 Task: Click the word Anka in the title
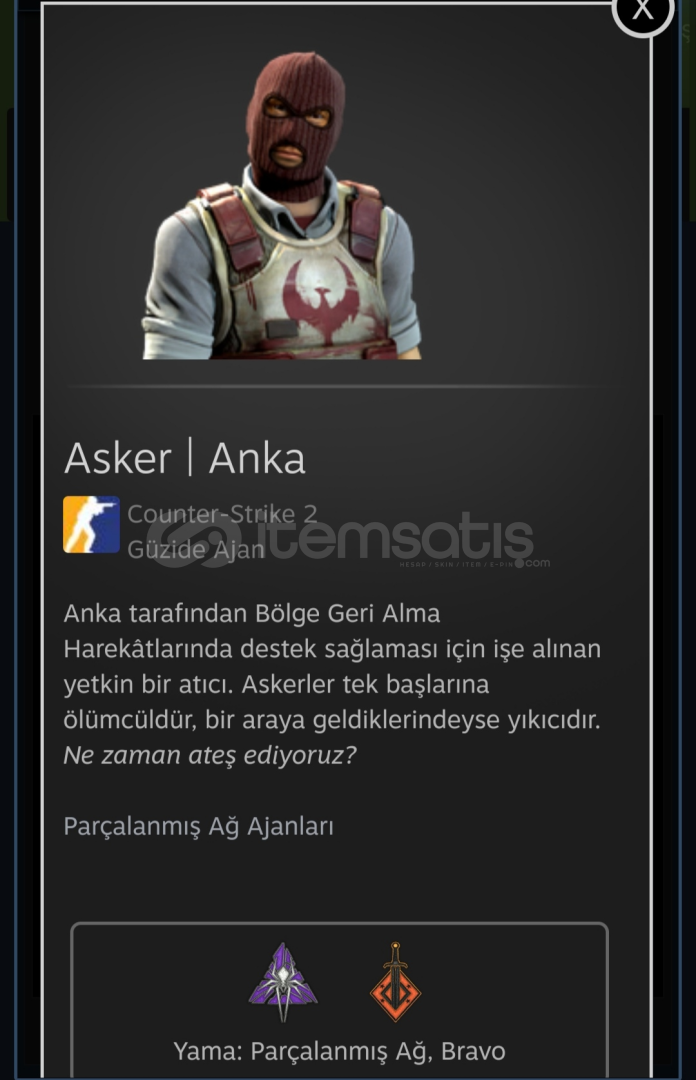(x=257, y=458)
